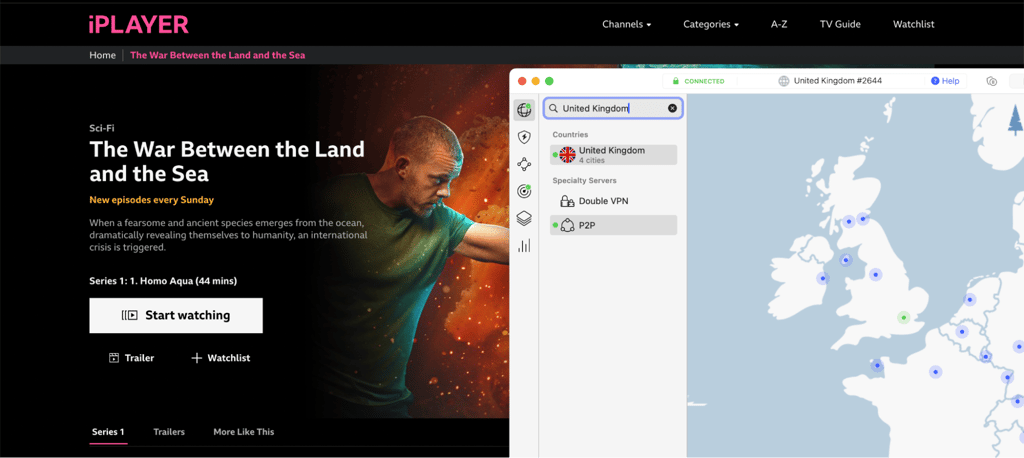Click the United Kingdom flag icon
The image size is (1024, 458).
tap(567, 155)
